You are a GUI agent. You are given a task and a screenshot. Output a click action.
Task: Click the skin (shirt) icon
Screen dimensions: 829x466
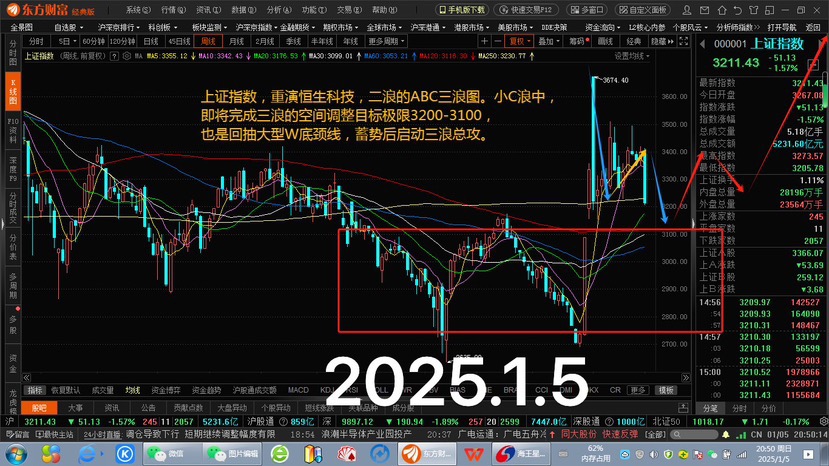click(754, 10)
